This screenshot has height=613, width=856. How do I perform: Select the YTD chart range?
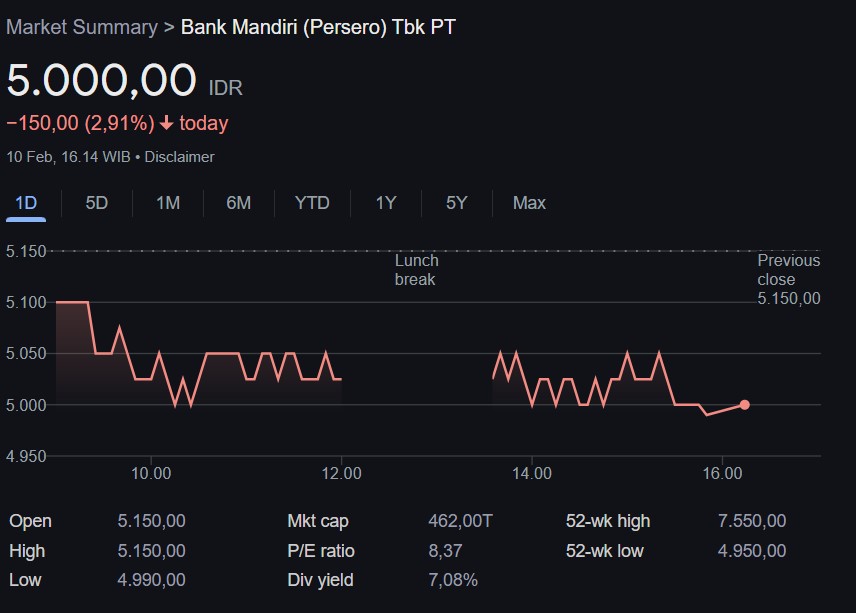(312, 203)
